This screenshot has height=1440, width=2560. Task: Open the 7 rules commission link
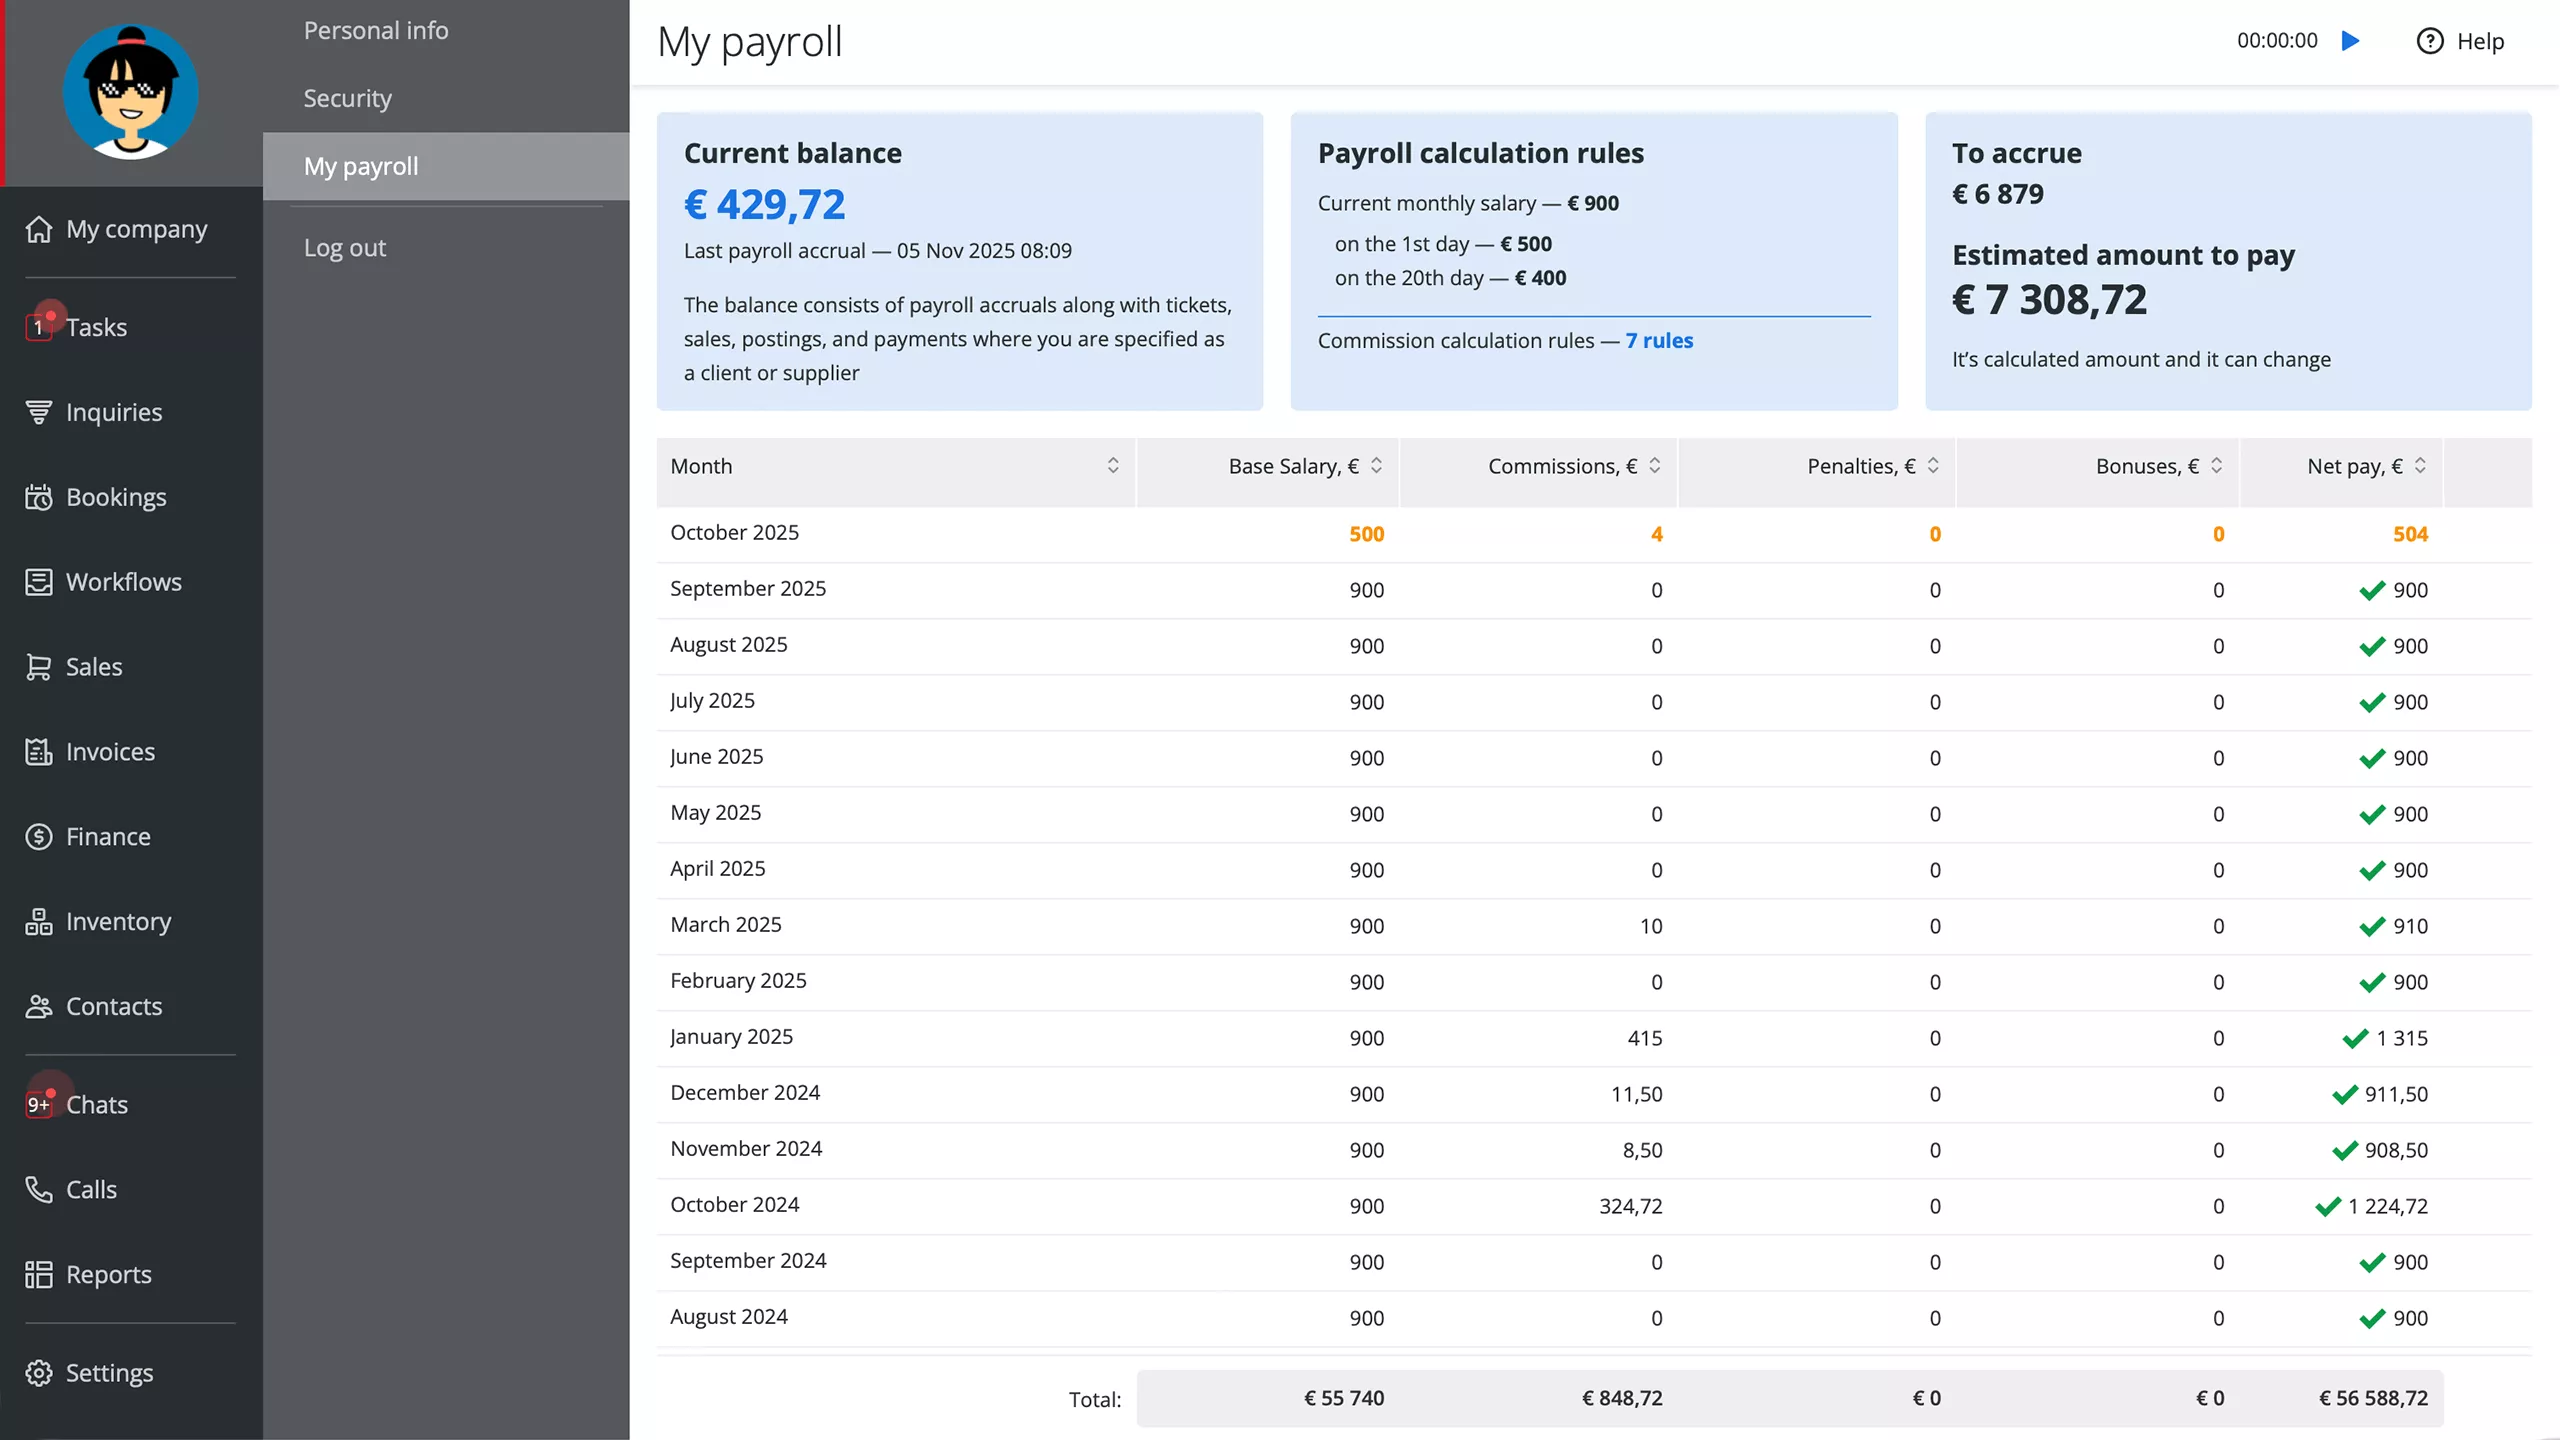click(x=1658, y=341)
